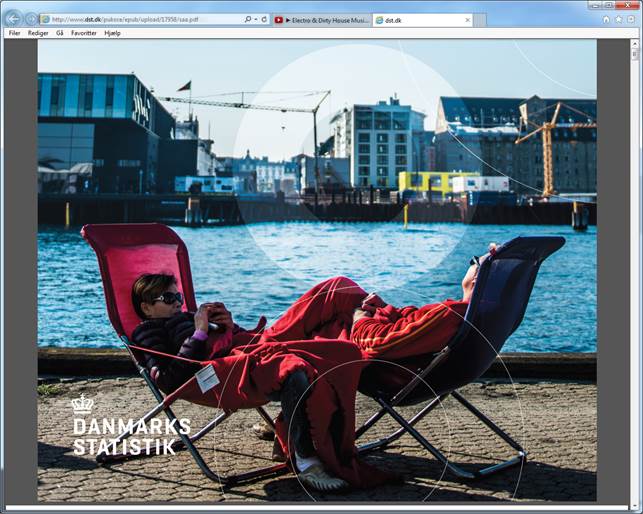Click the browser Forward arrow button
The height and width of the screenshot is (514, 643).
(x=31, y=19)
